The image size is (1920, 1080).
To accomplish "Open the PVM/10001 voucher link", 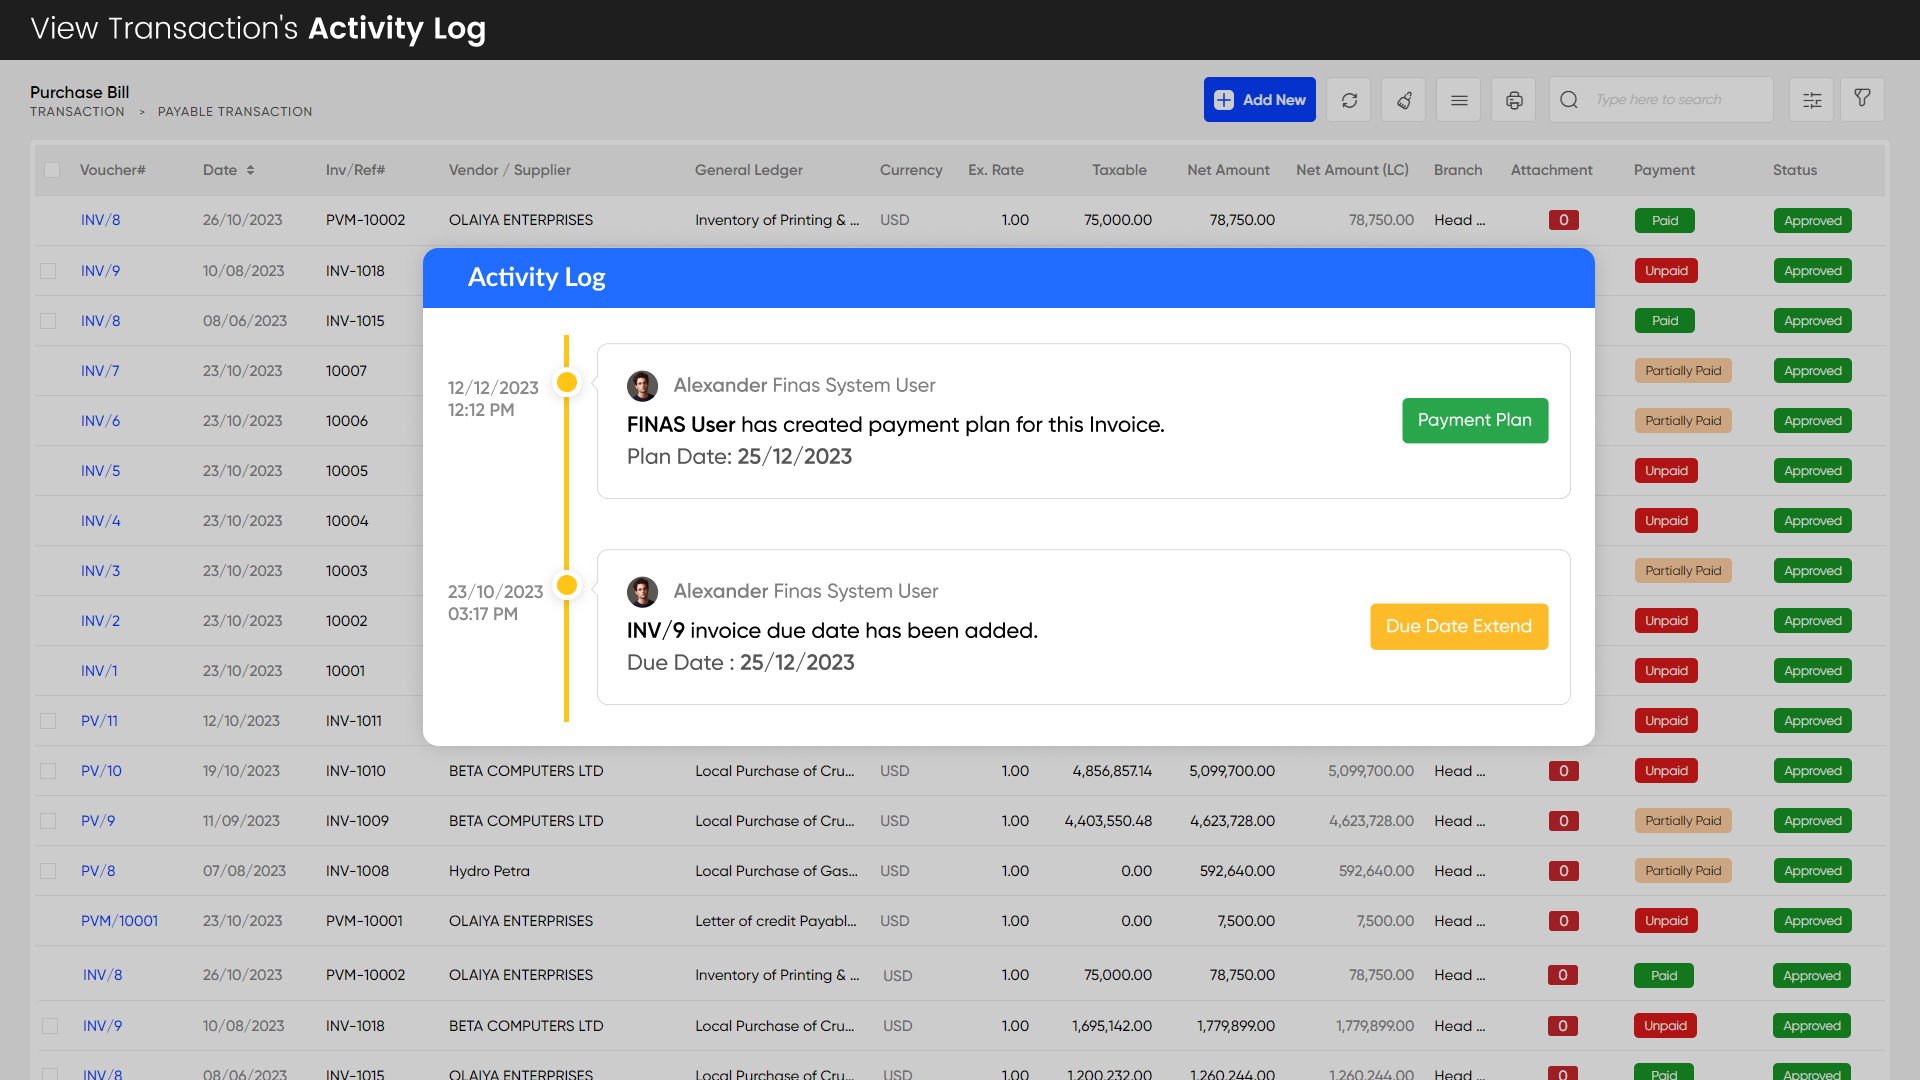I will click(x=119, y=921).
